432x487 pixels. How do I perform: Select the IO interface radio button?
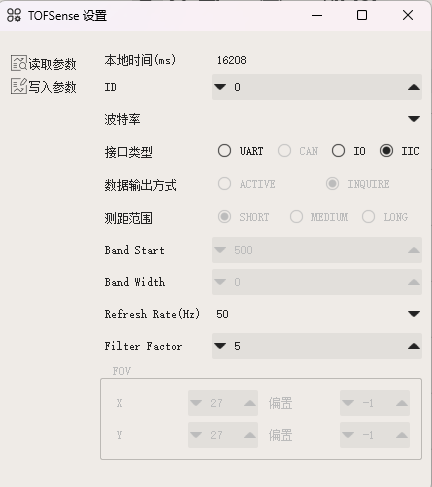tap(338, 151)
